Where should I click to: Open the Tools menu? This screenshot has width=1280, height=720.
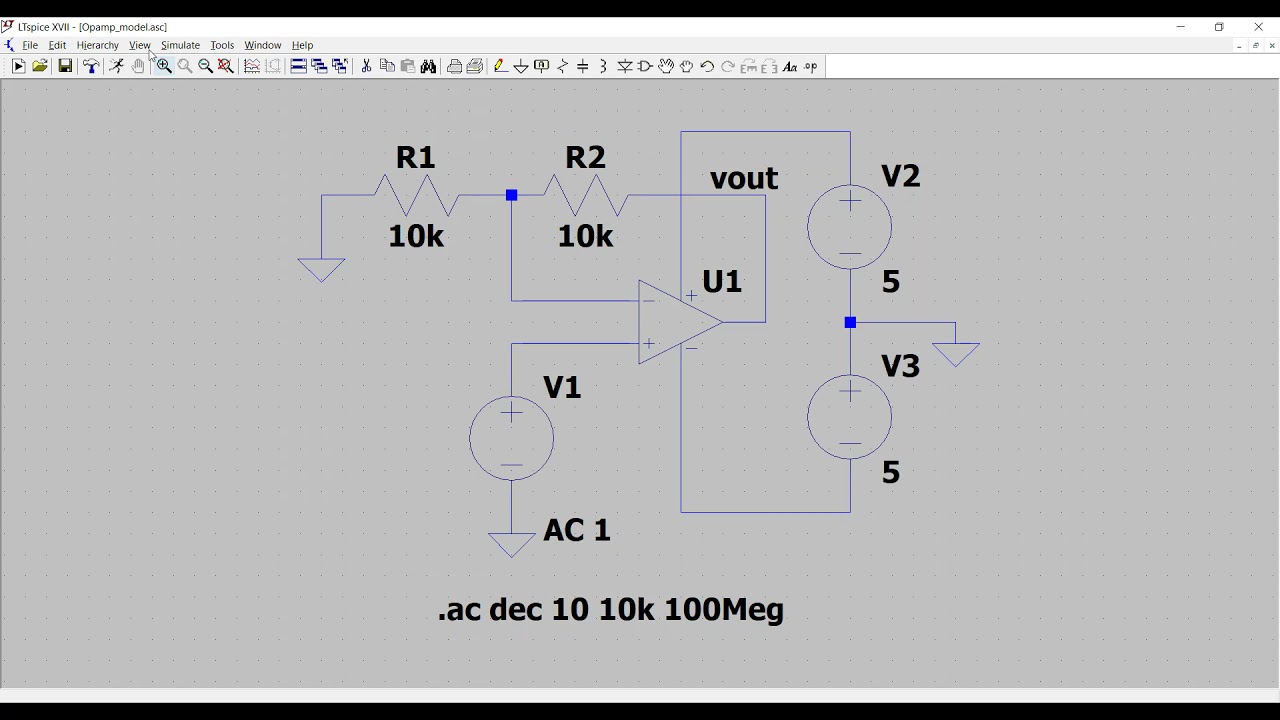pos(222,45)
